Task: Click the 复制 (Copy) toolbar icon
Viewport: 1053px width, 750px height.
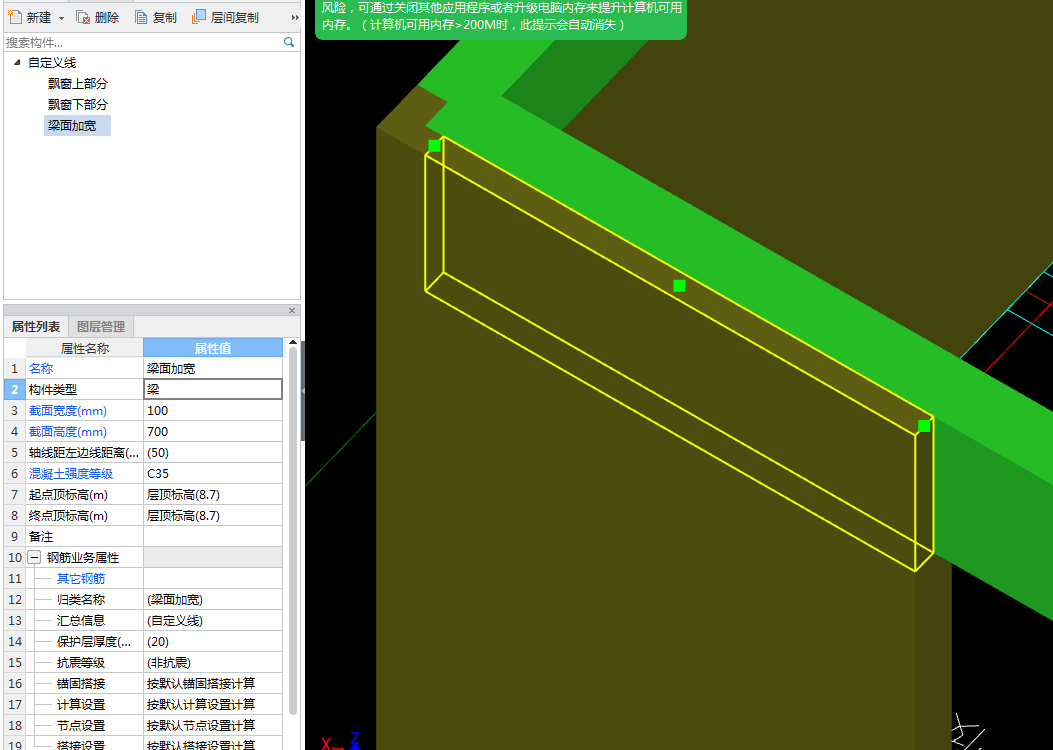Action: (141, 17)
